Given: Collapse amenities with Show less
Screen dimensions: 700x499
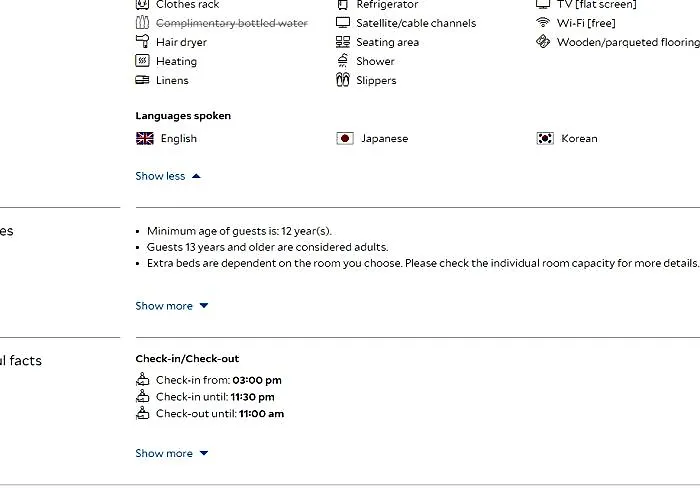Looking at the screenshot, I should [x=168, y=176].
